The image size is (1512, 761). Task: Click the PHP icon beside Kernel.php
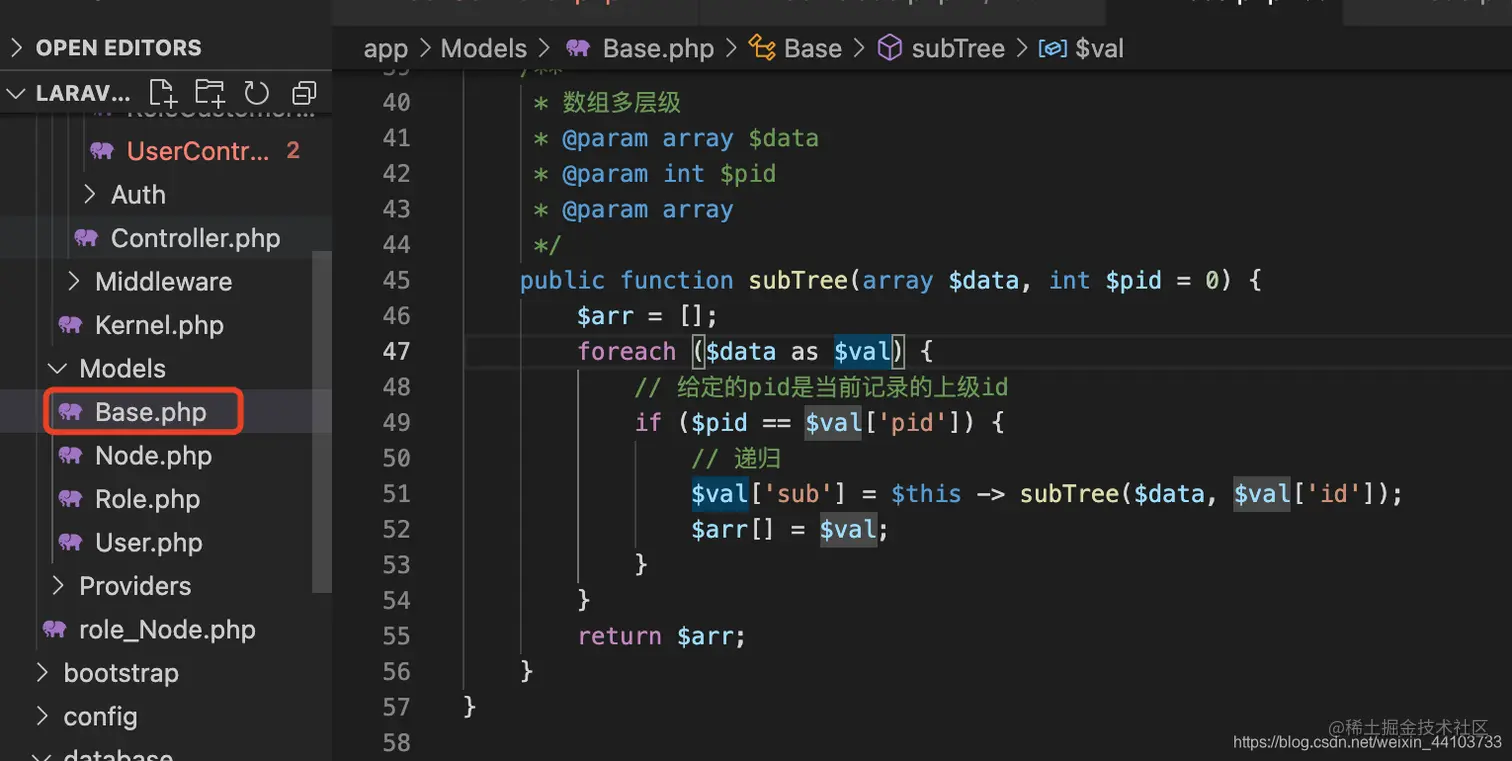[x=70, y=325]
